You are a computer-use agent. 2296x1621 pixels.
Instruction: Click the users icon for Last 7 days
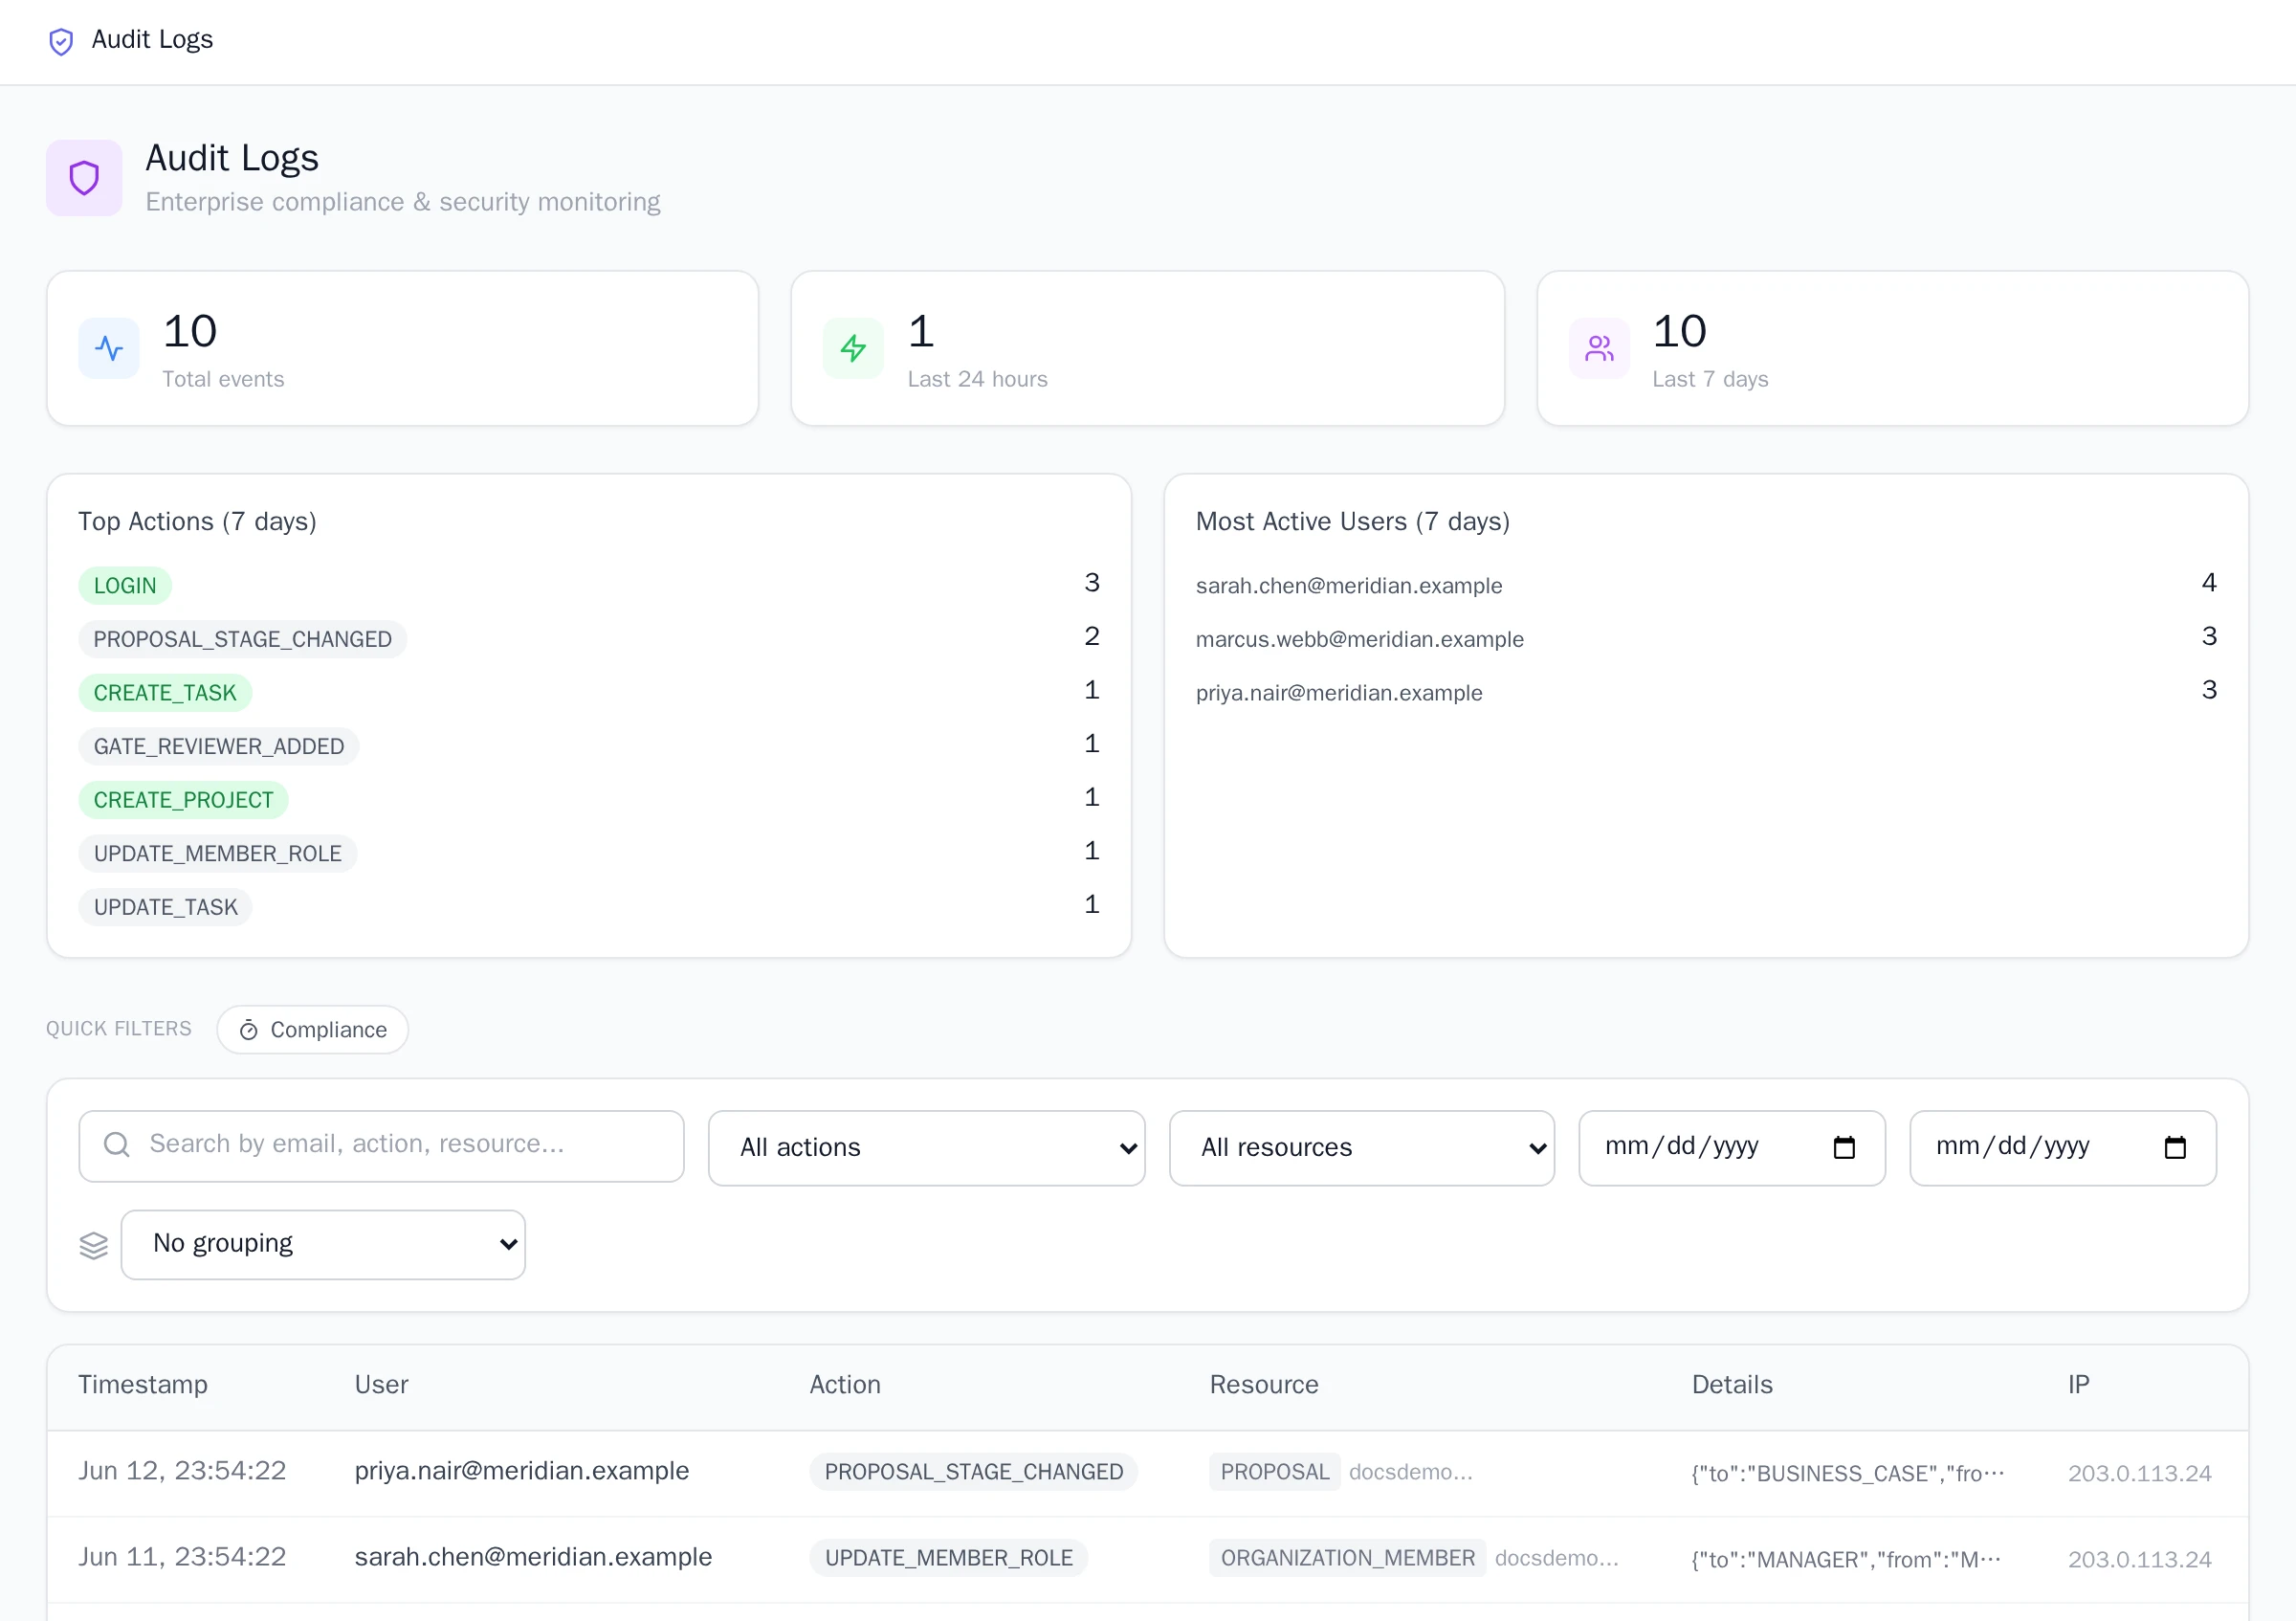tap(1599, 348)
